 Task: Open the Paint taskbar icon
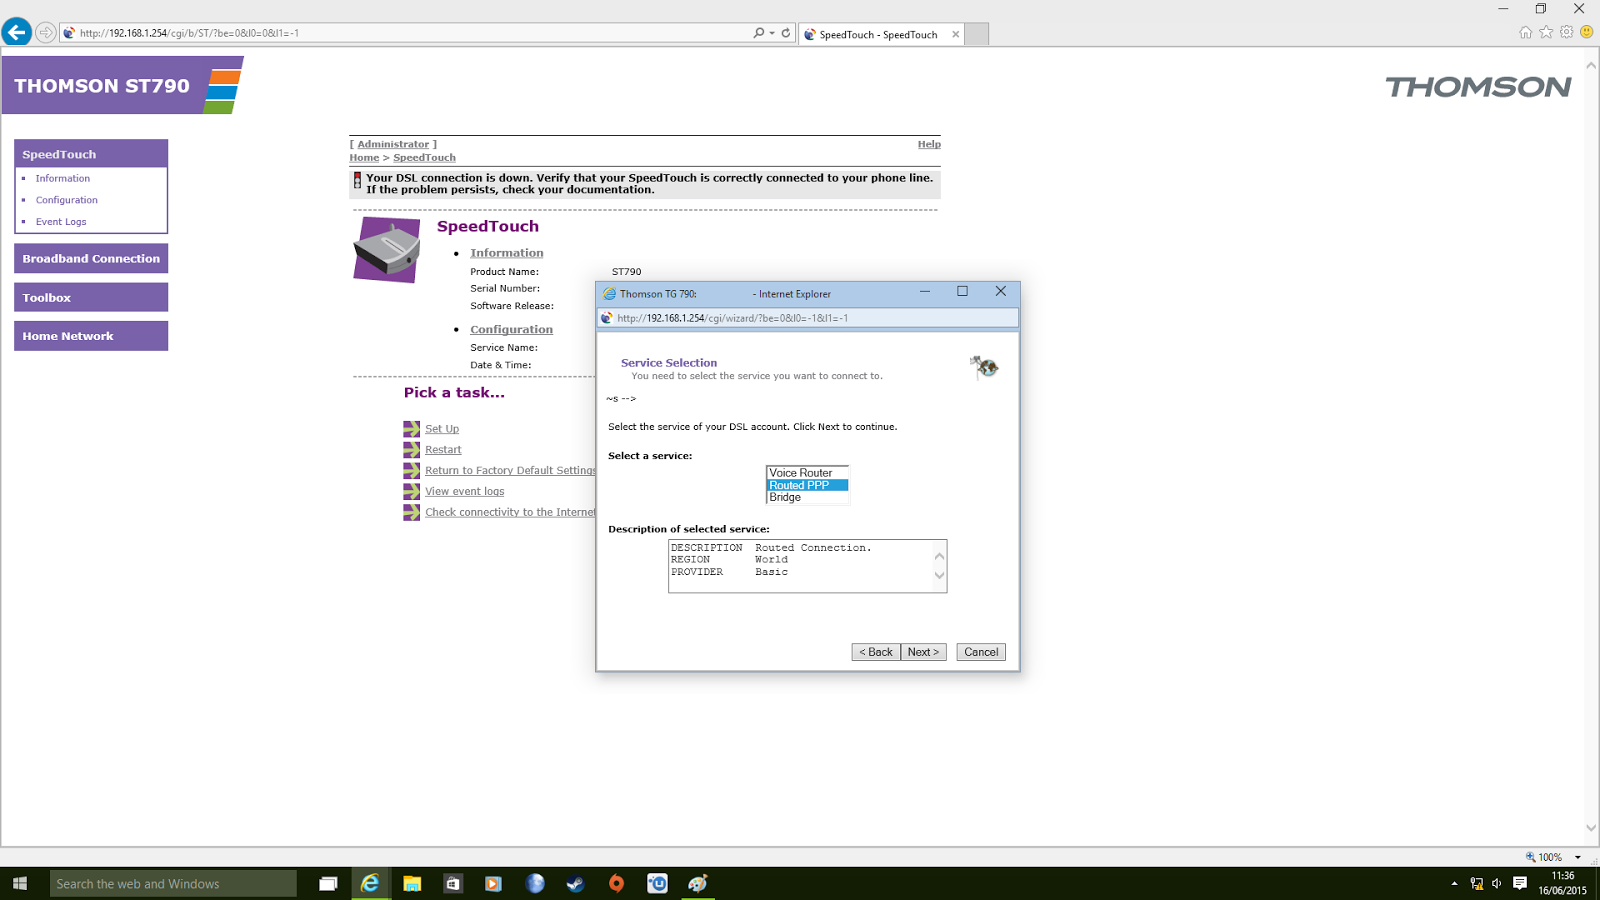click(698, 884)
